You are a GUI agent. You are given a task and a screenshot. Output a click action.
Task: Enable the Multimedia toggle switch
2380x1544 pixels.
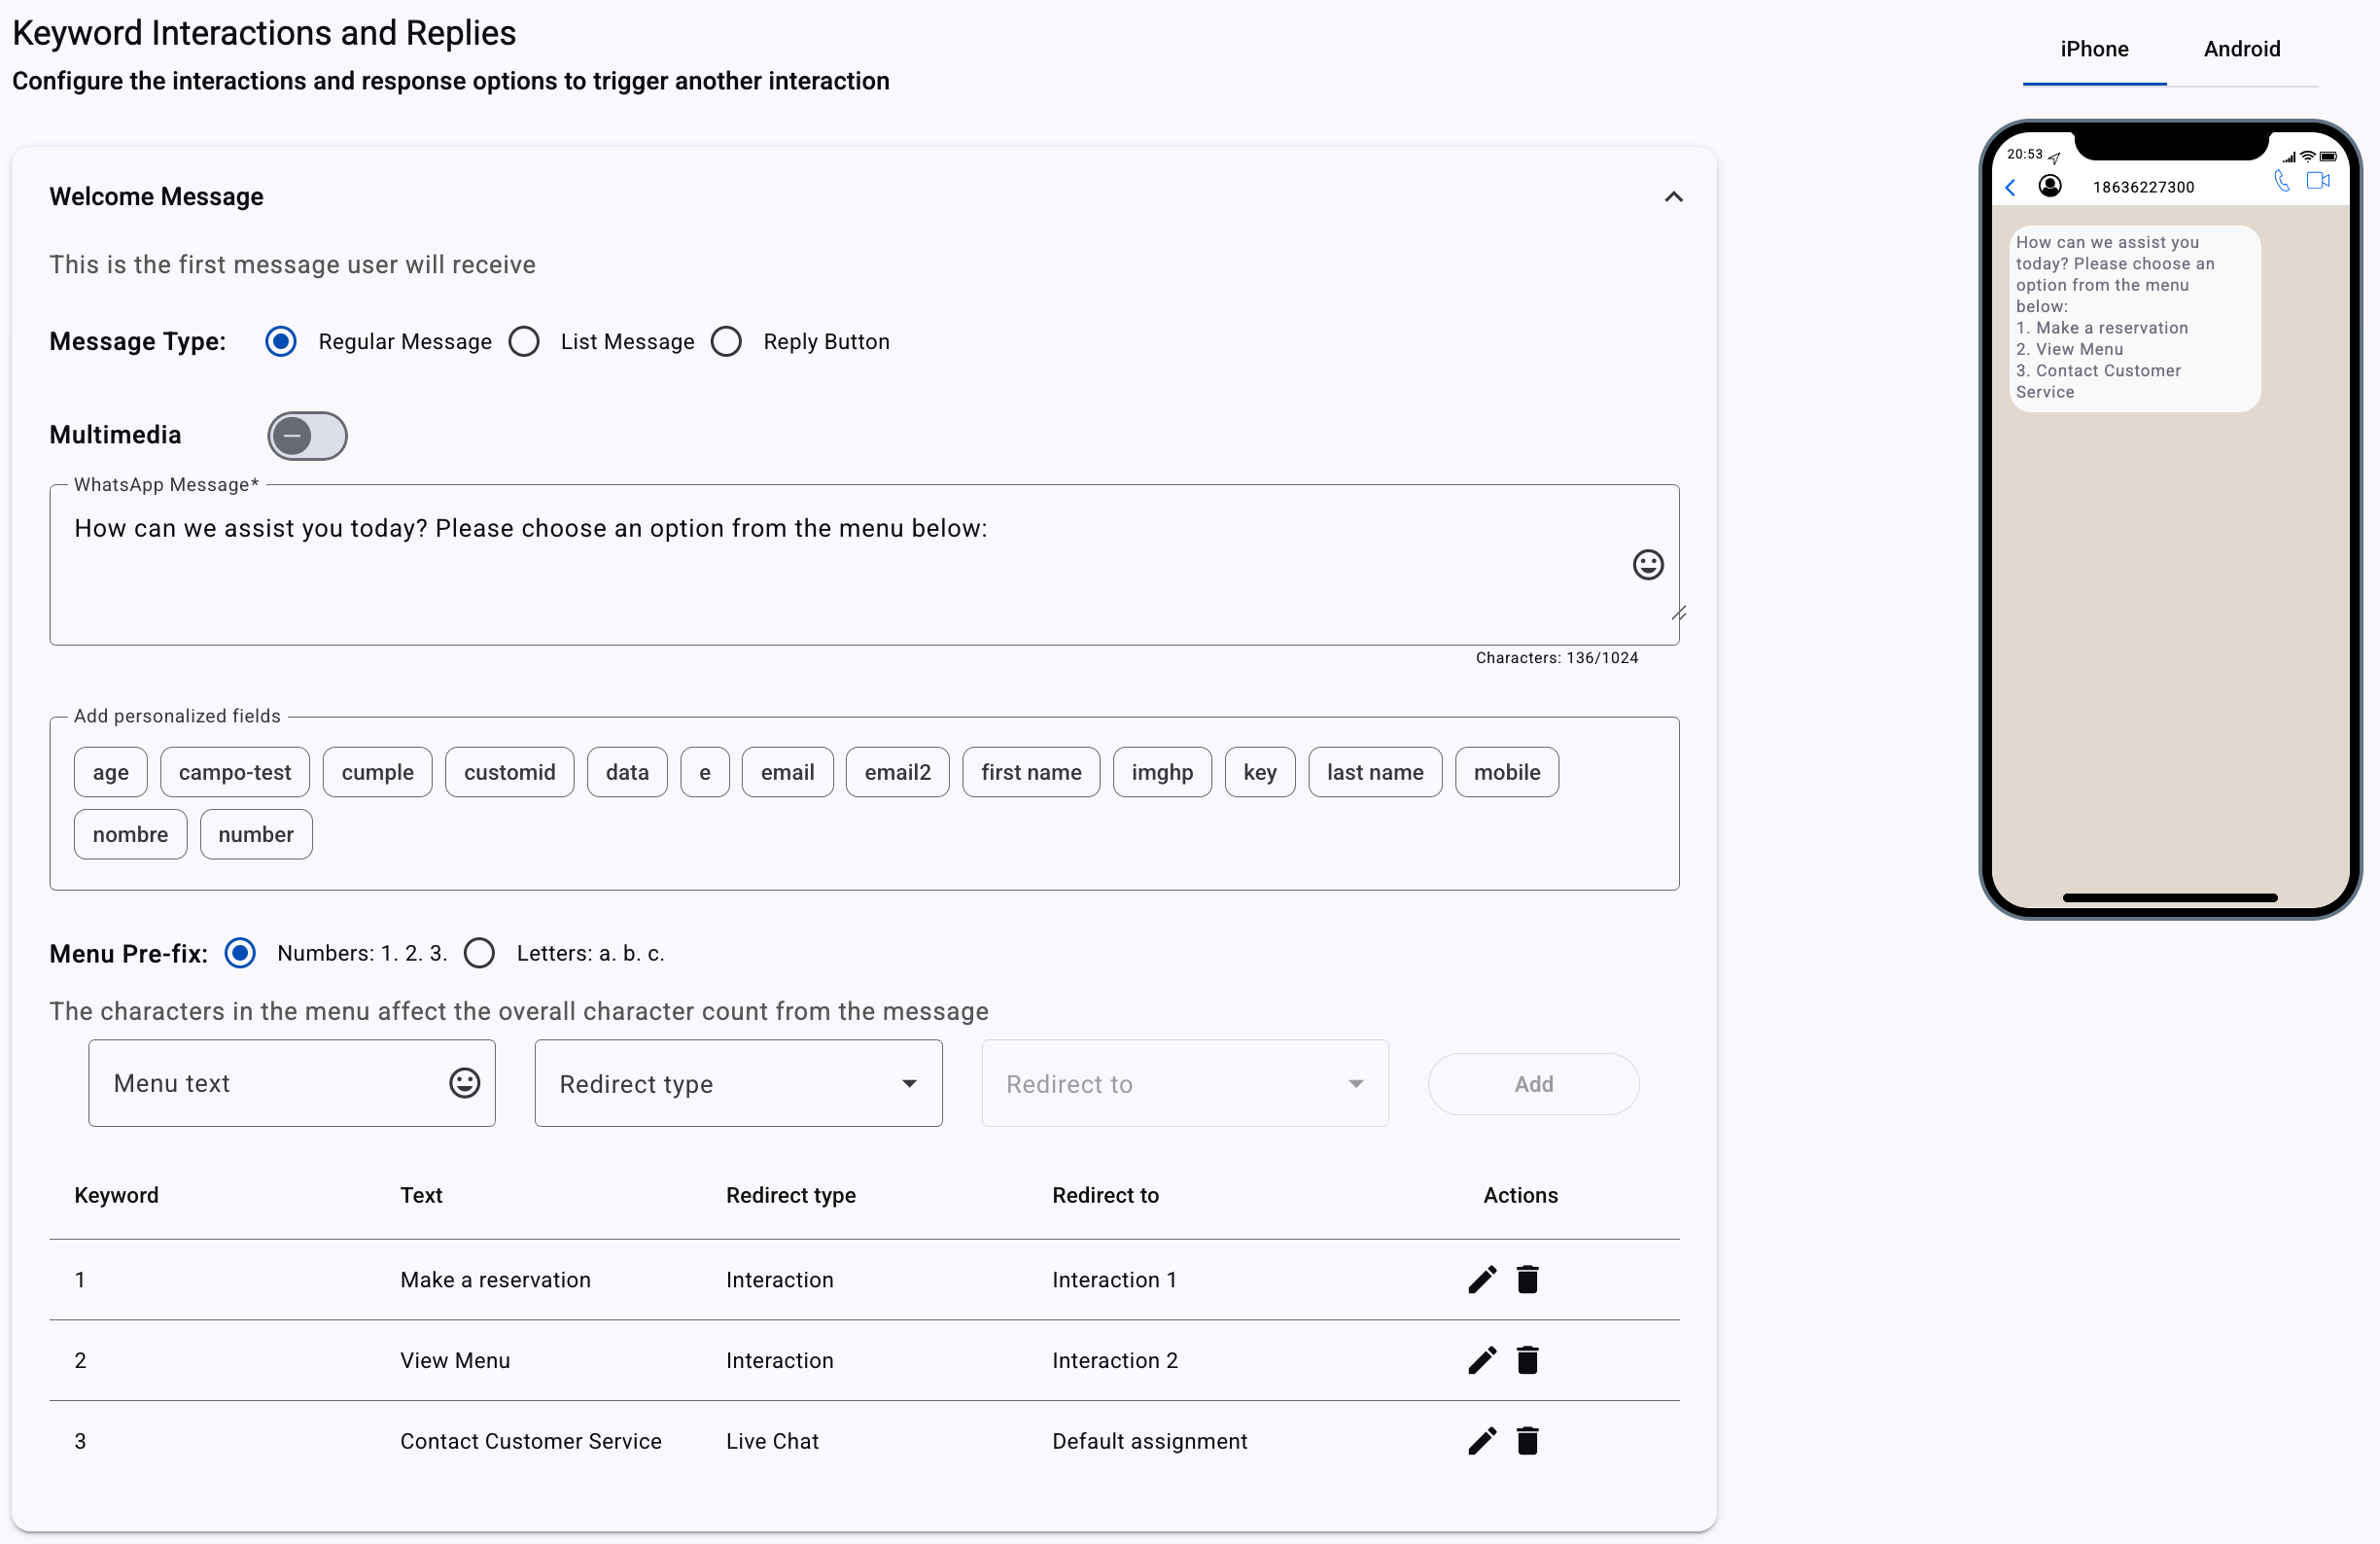[307, 436]
